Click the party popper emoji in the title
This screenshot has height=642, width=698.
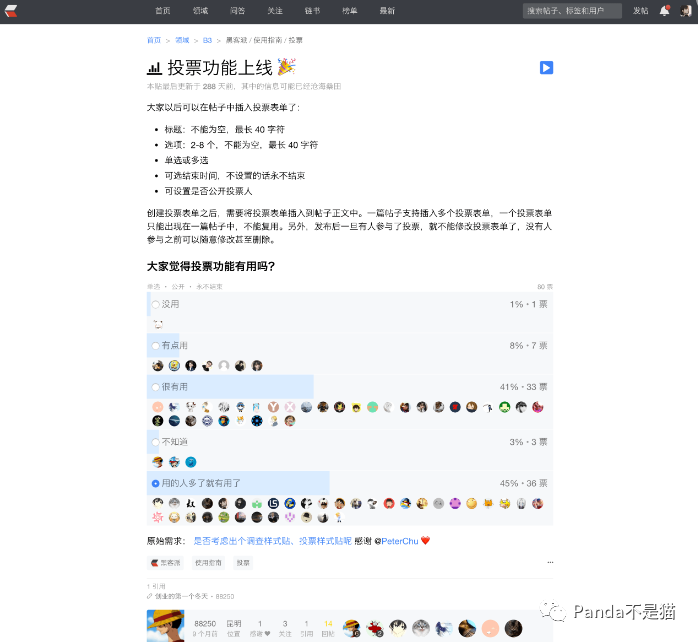pos(286,67)
